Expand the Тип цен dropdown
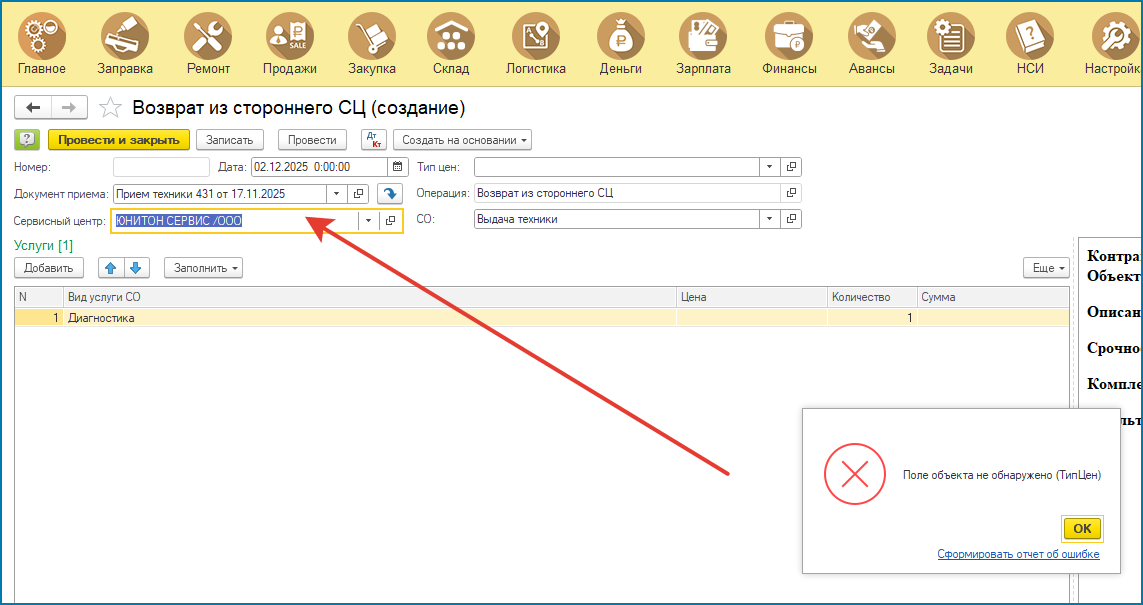This screenshot has height=605, width=1143. tap(770, 167)
